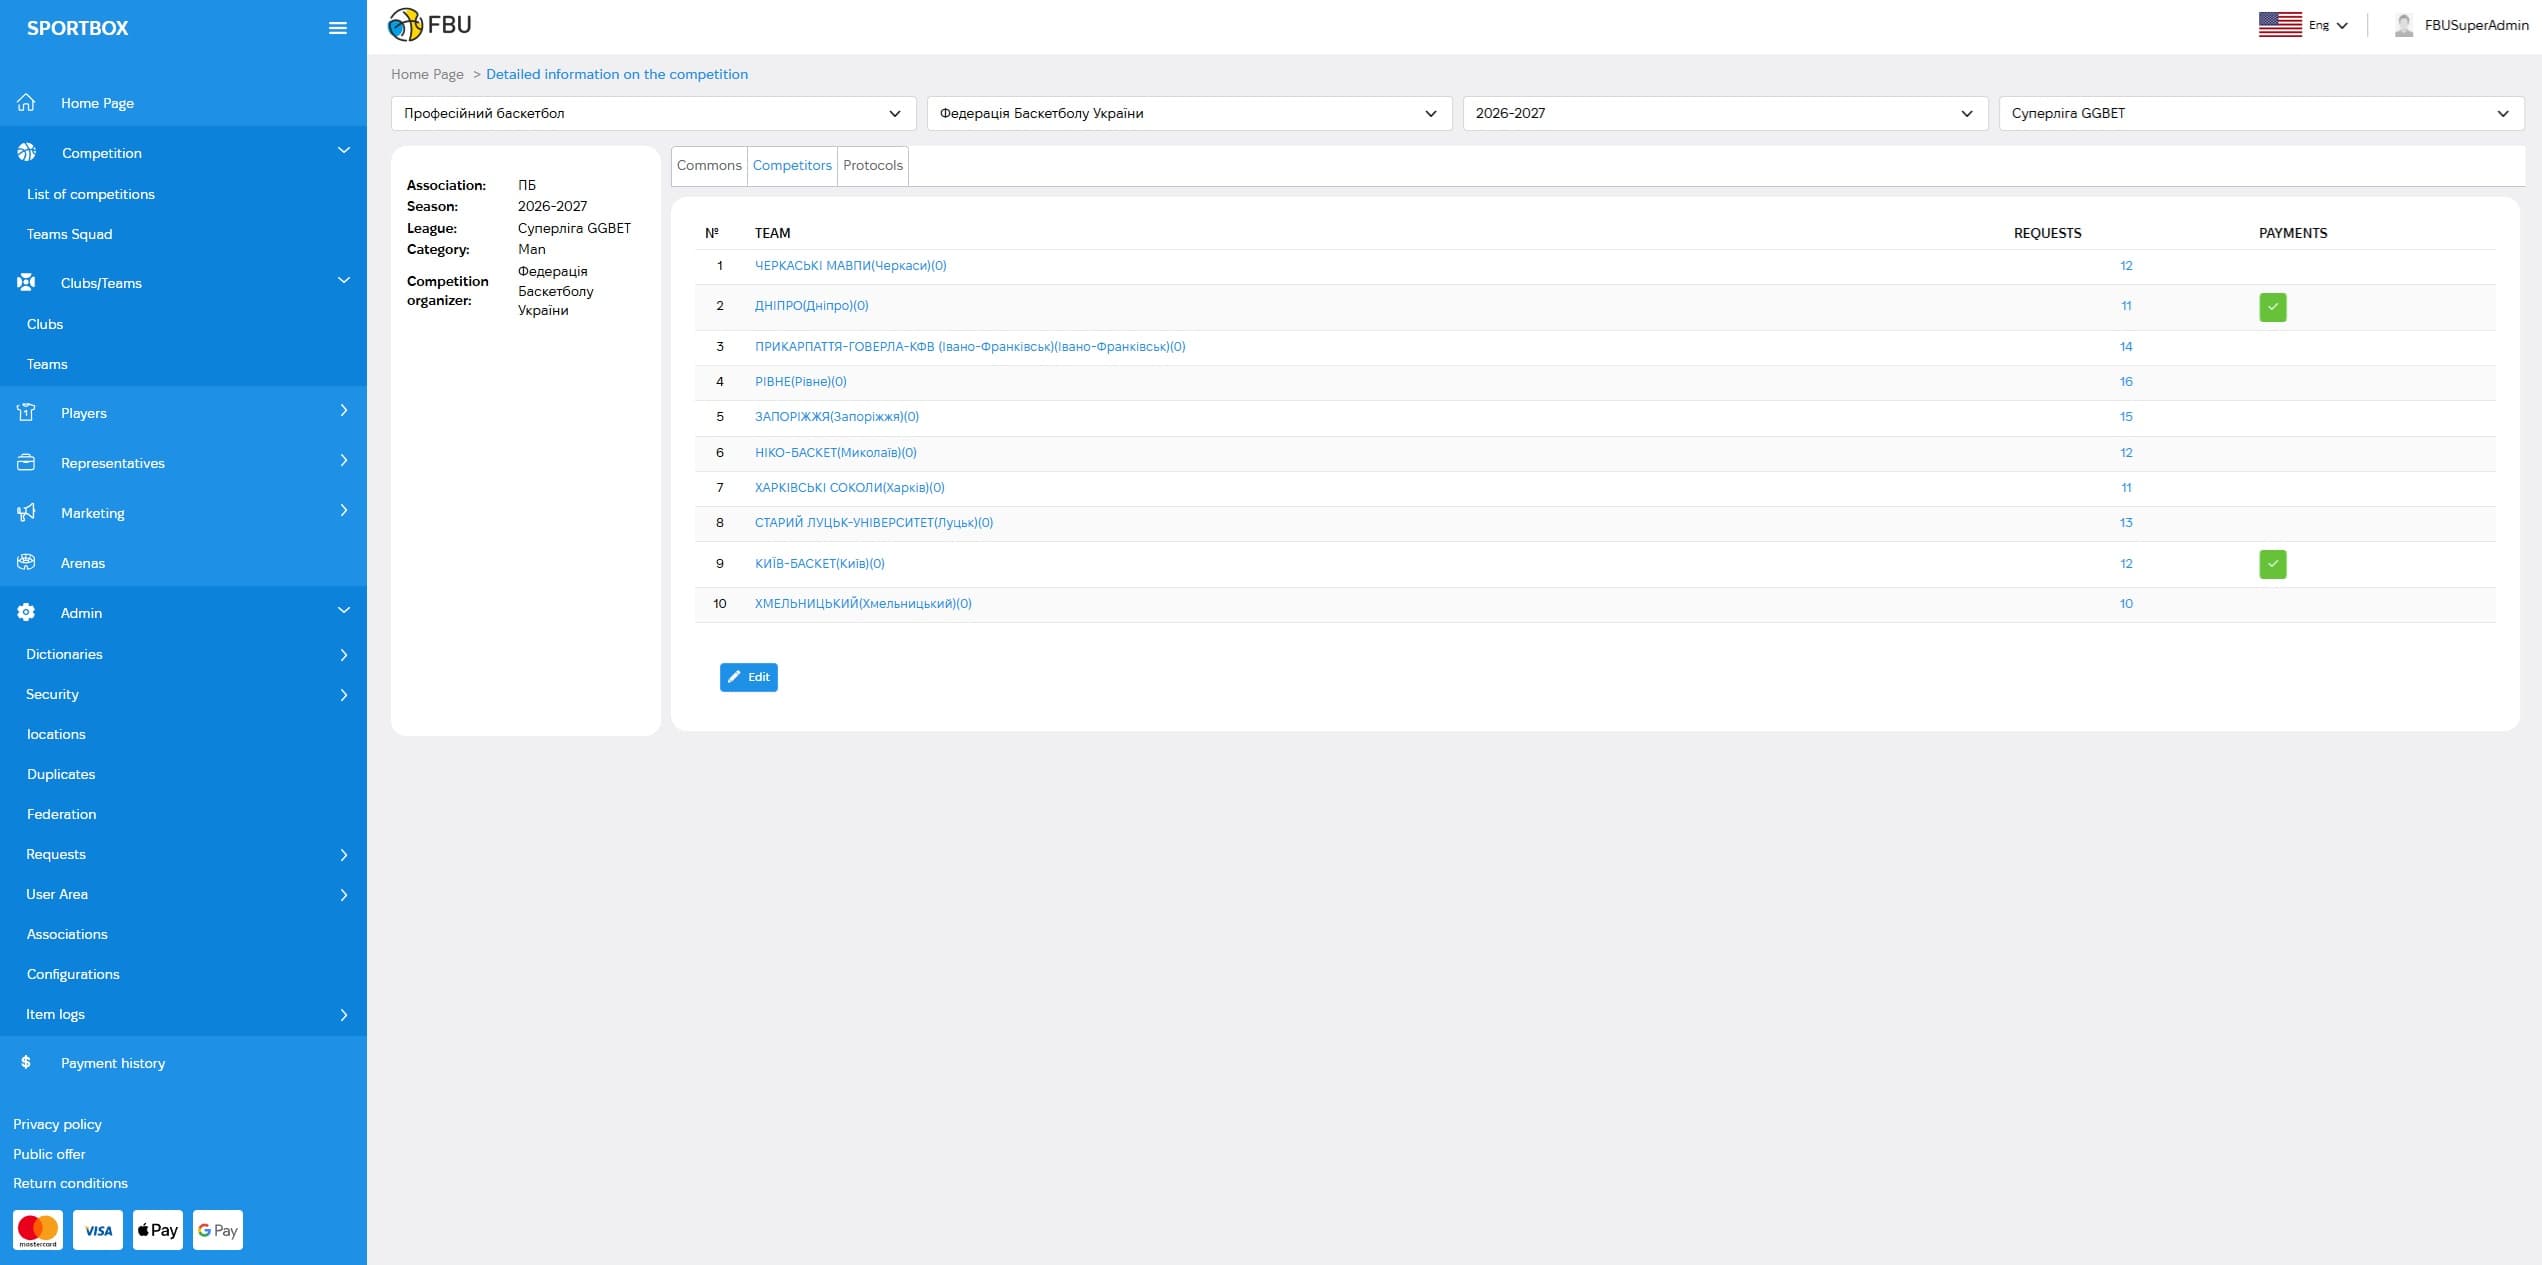Click the Arenas stadium icon
2542x1265 pixels.
[26, 562]
